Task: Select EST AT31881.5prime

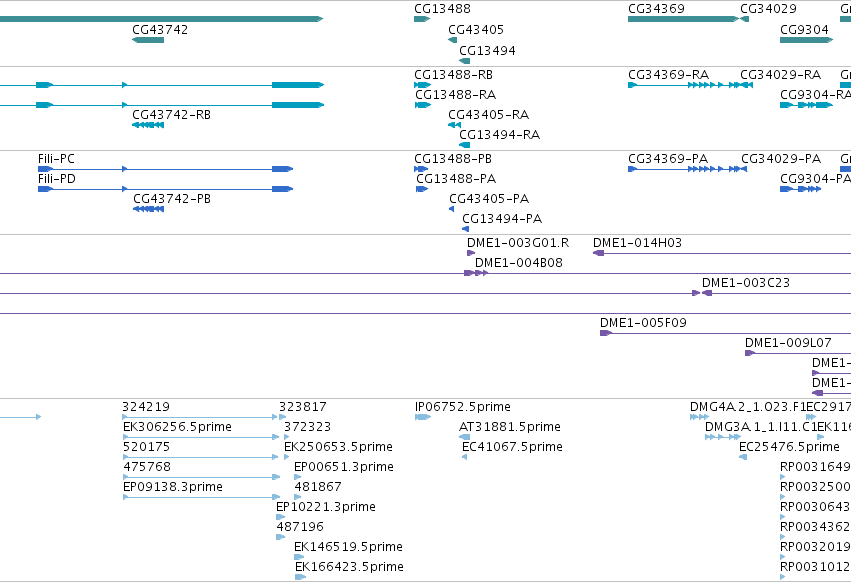Action: (465, 437)
